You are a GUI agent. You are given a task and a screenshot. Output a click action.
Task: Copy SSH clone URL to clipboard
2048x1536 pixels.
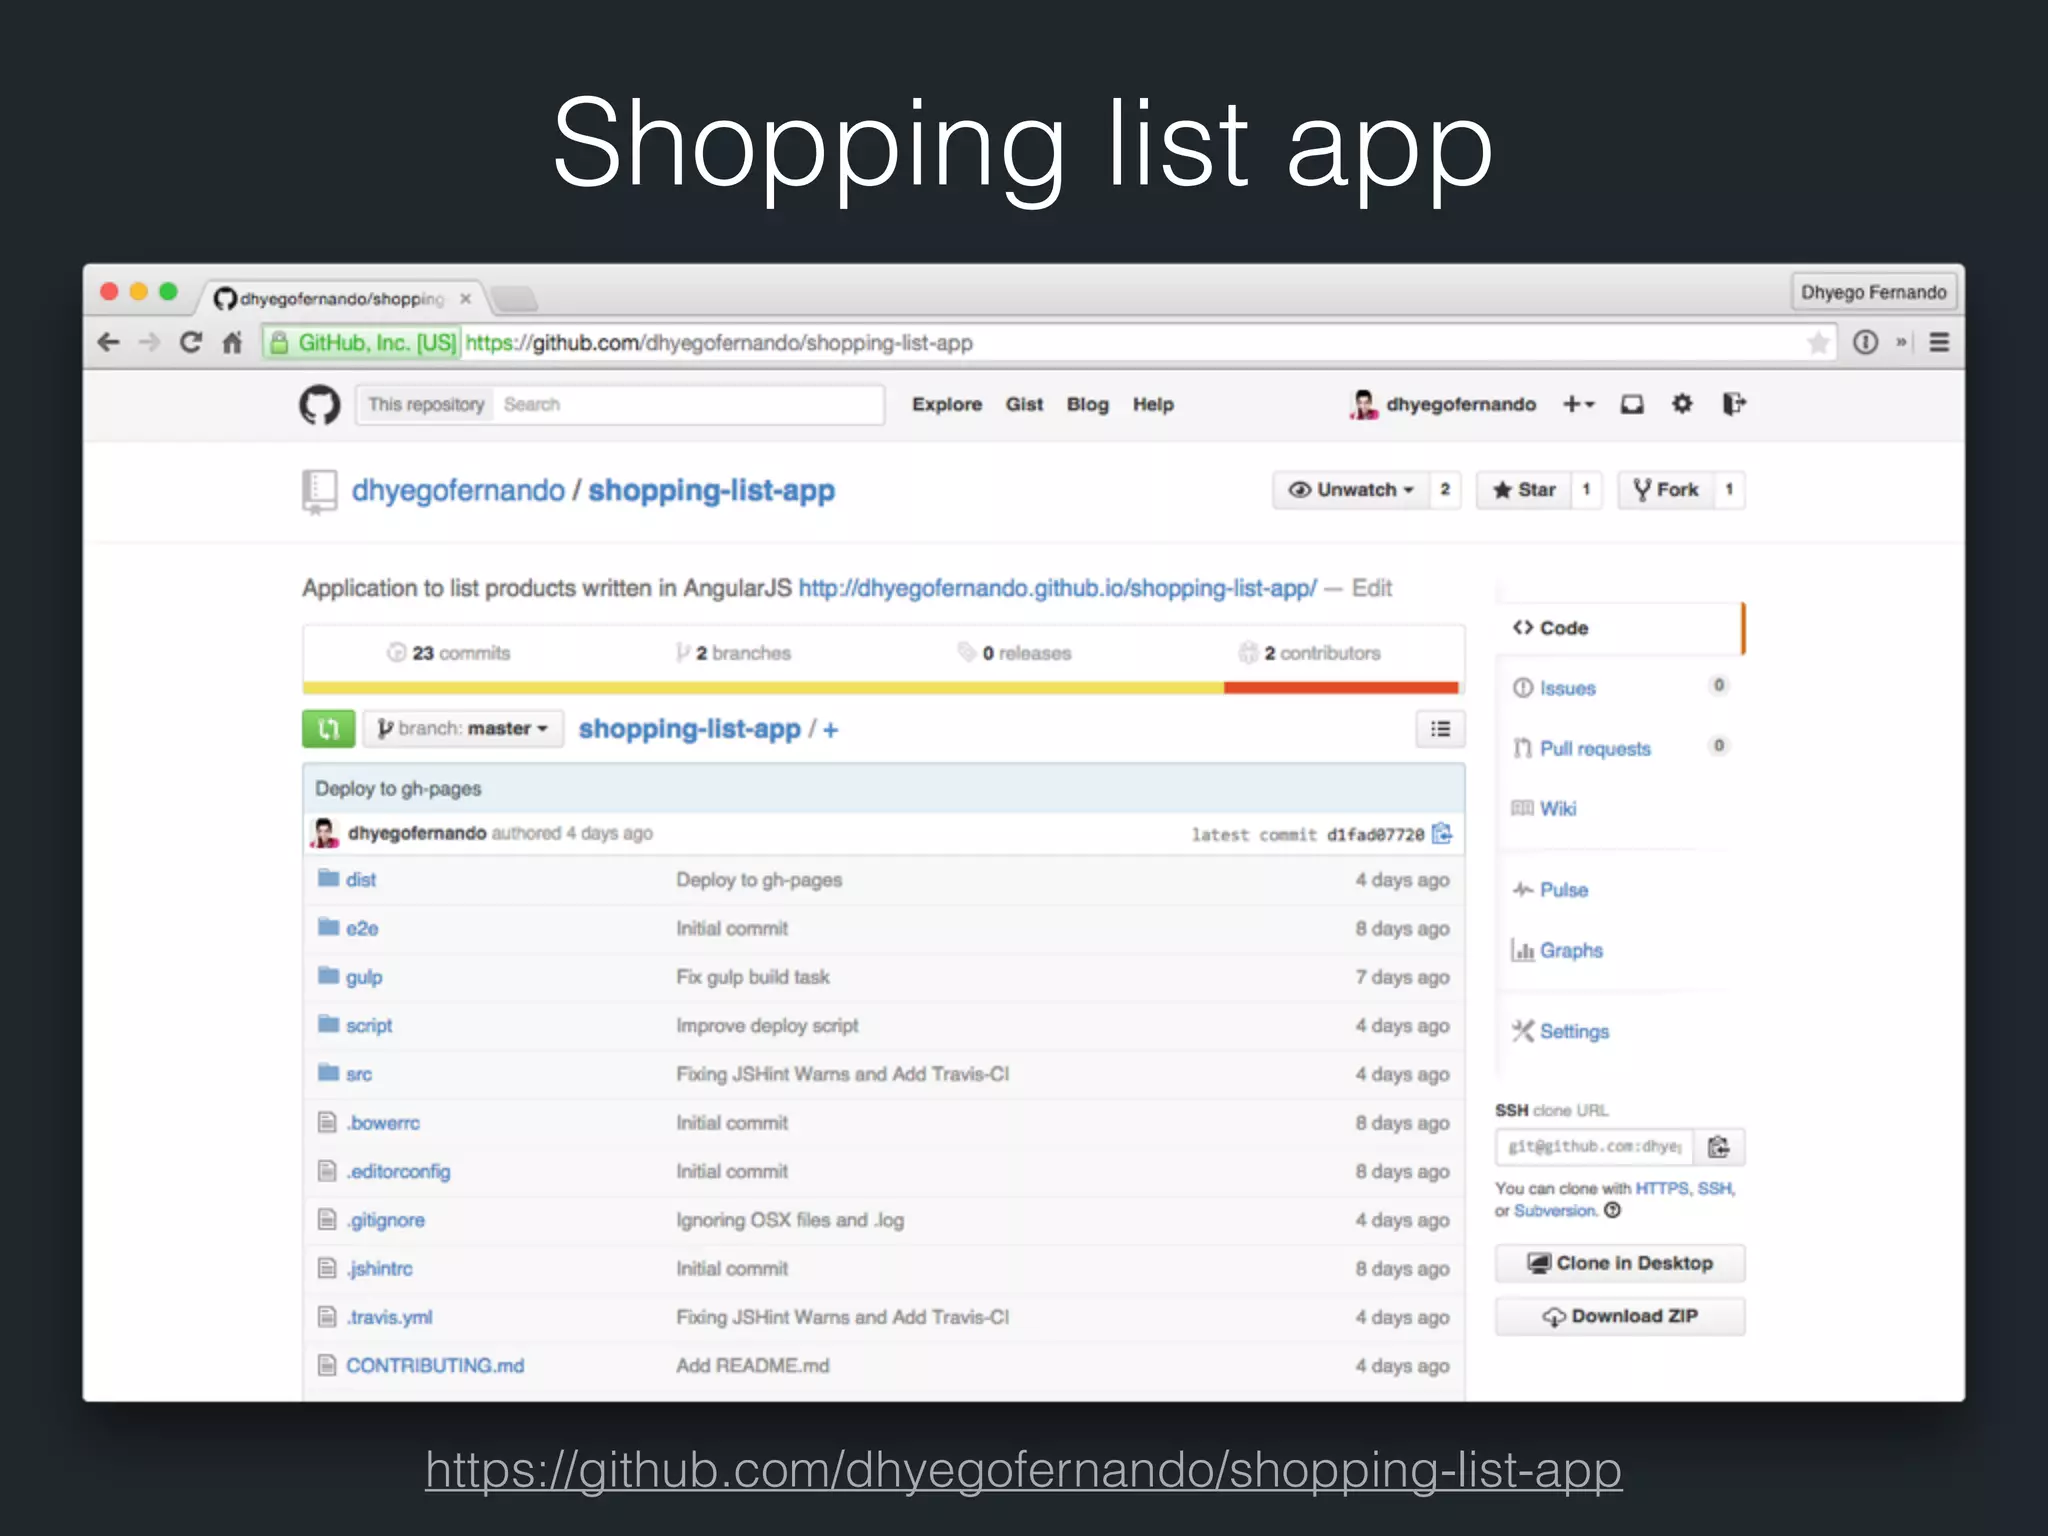[1718, 1147]
